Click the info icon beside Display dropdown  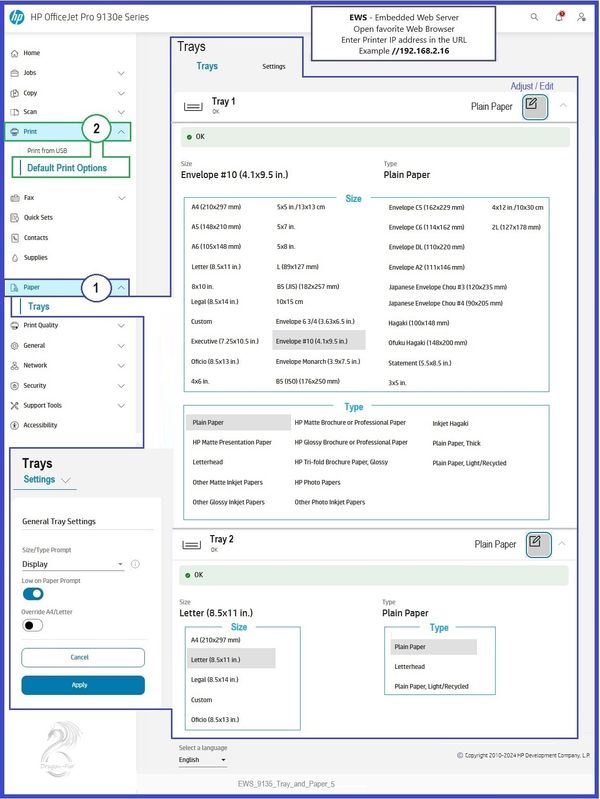pos(135,564)
